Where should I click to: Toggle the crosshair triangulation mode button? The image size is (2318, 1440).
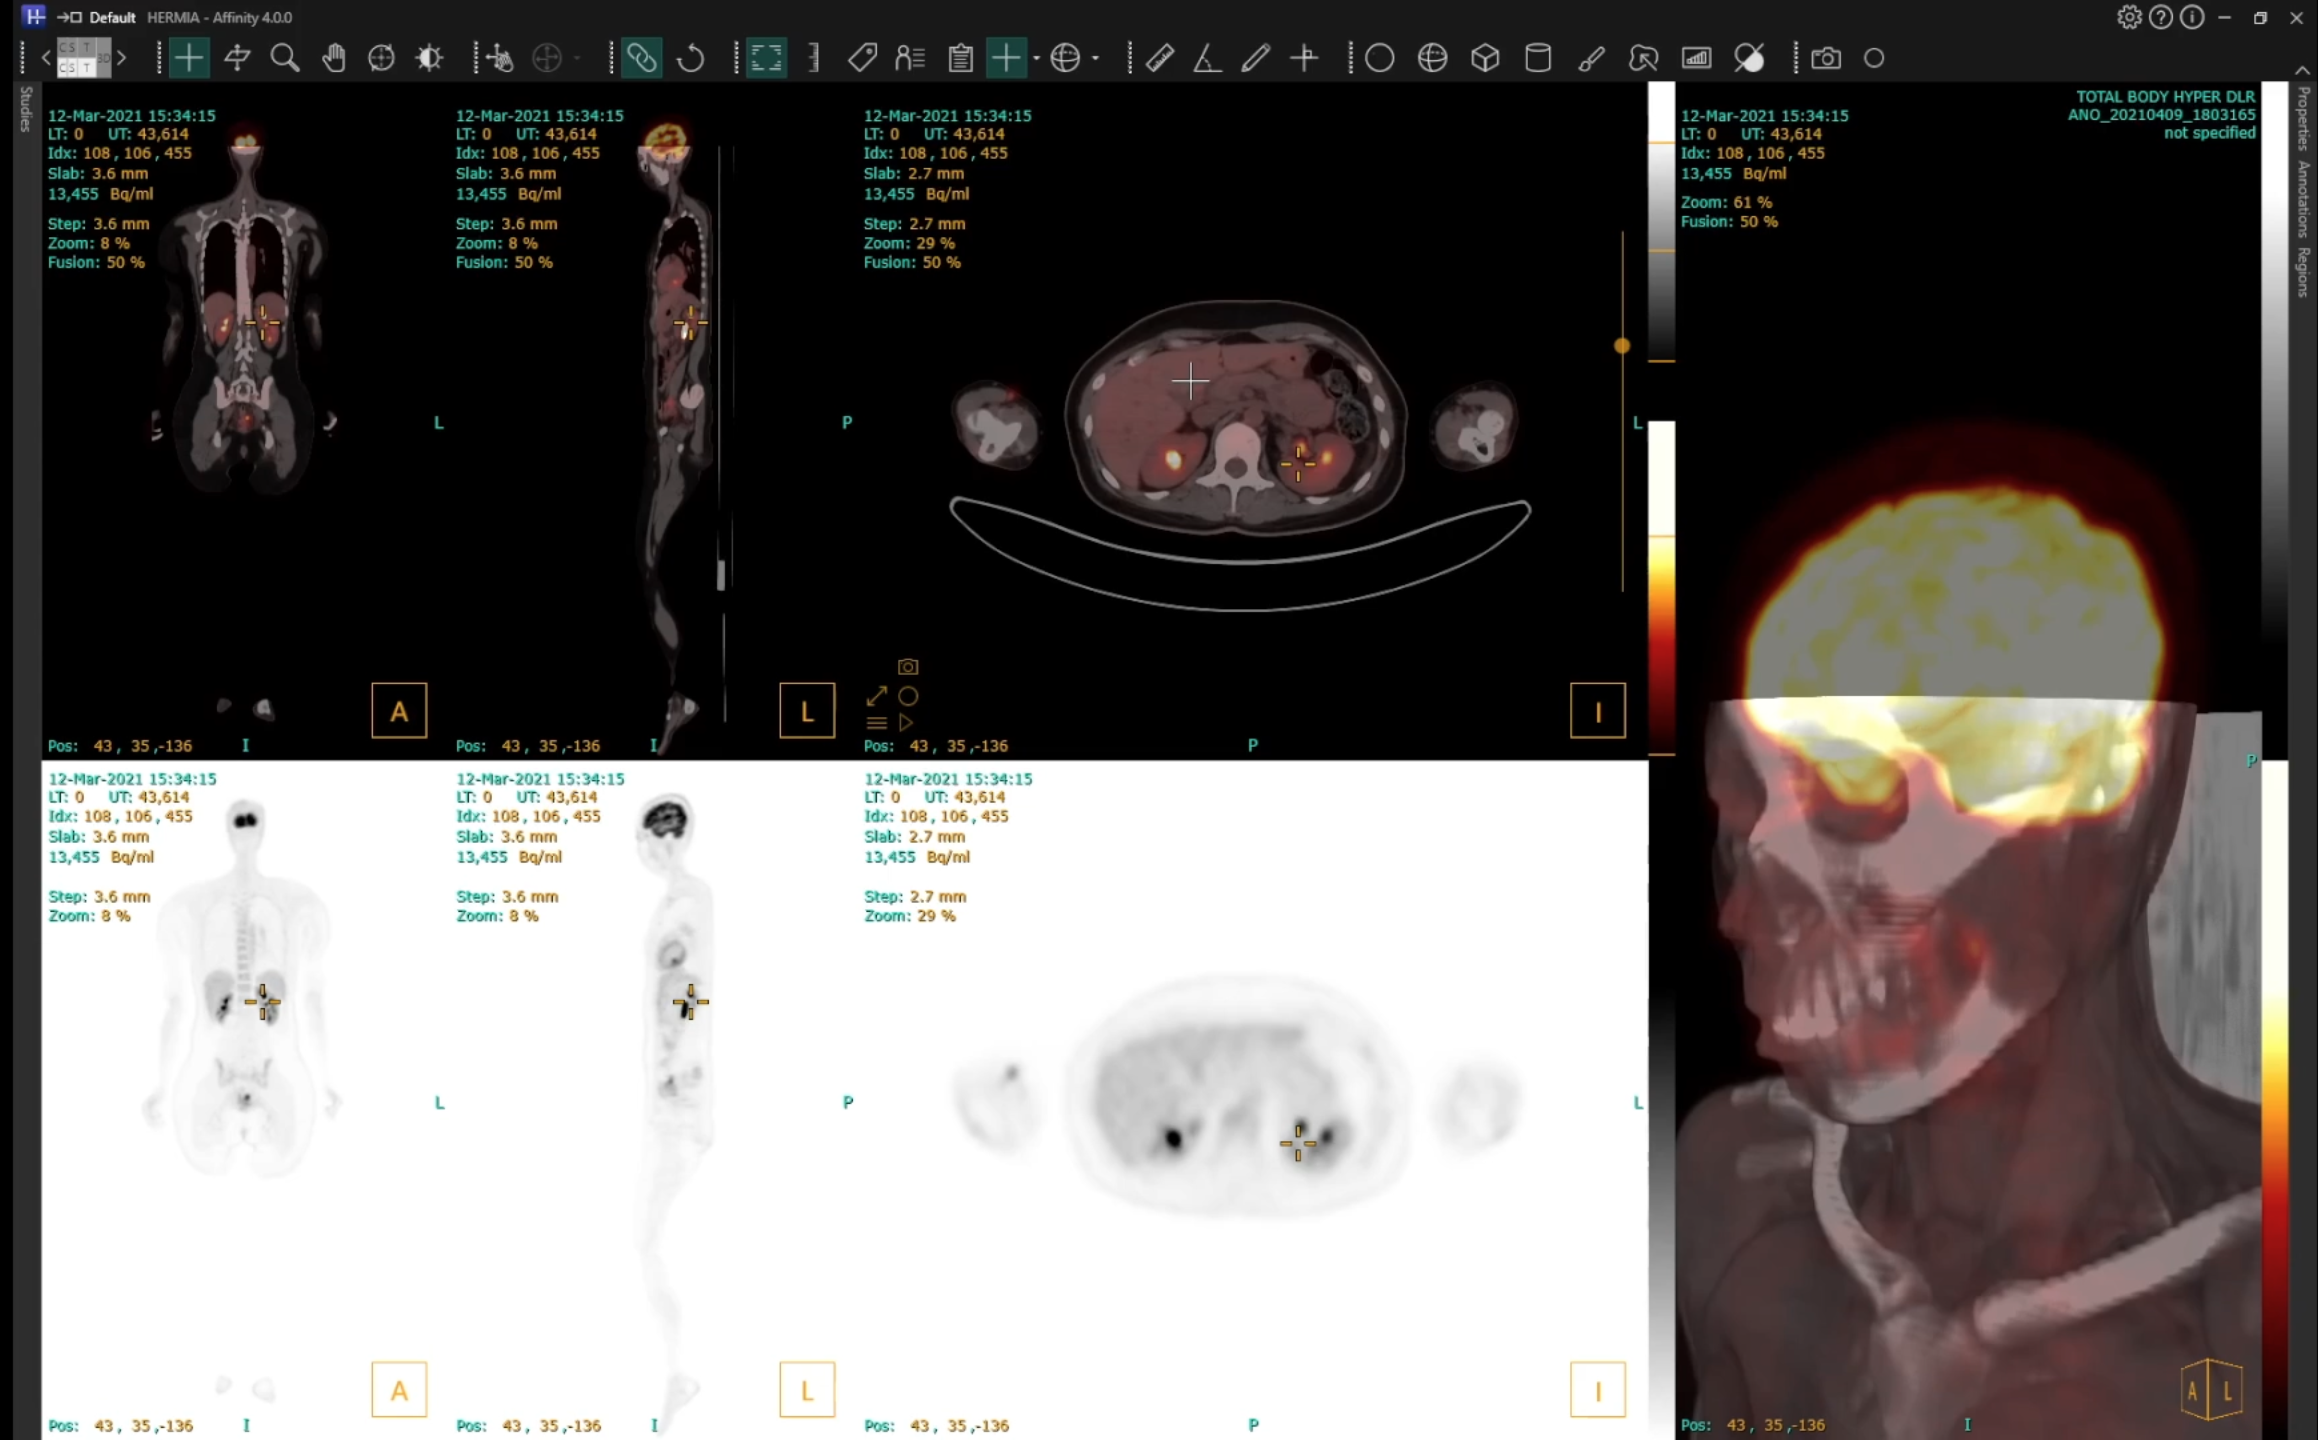point(189,59)
